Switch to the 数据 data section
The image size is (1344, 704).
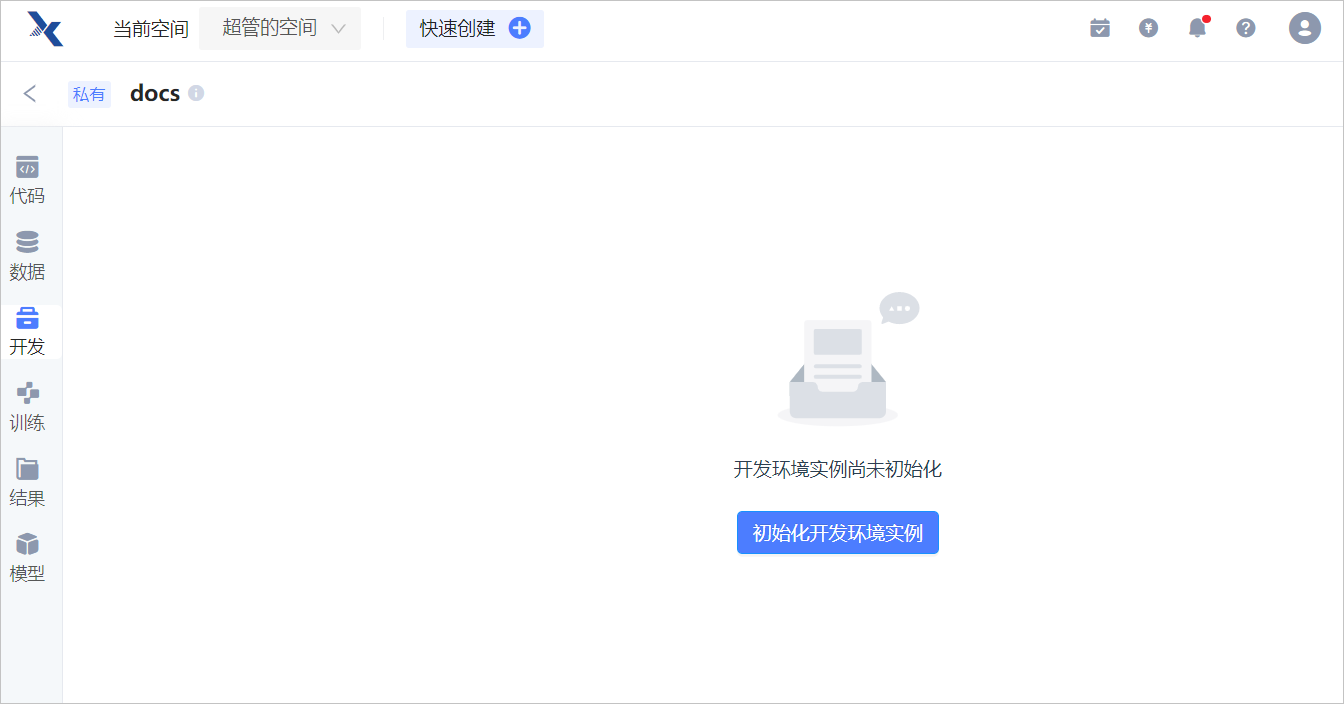(x=28, y=257)
